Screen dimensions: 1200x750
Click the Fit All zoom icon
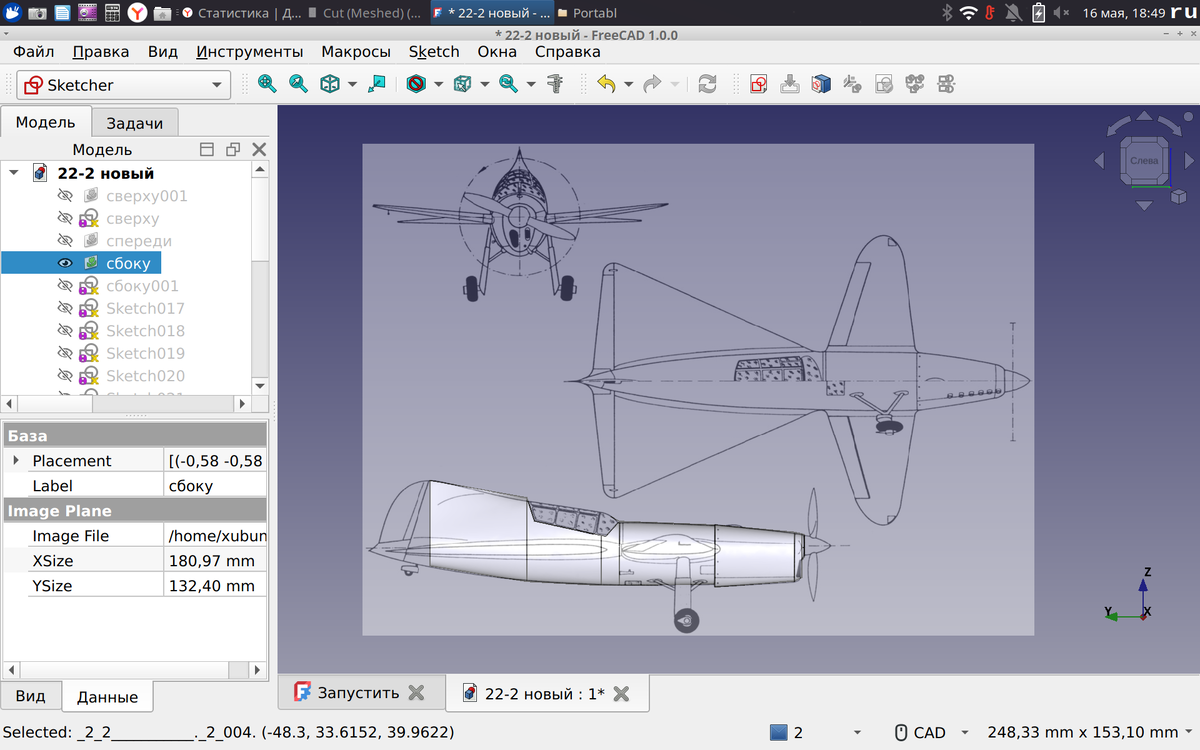[267, 85]
